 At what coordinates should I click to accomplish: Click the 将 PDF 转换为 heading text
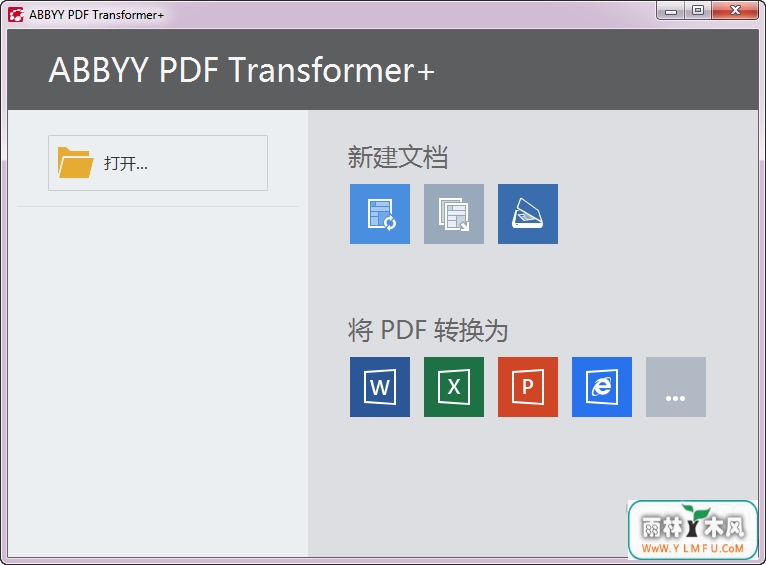tap(428, 331)
